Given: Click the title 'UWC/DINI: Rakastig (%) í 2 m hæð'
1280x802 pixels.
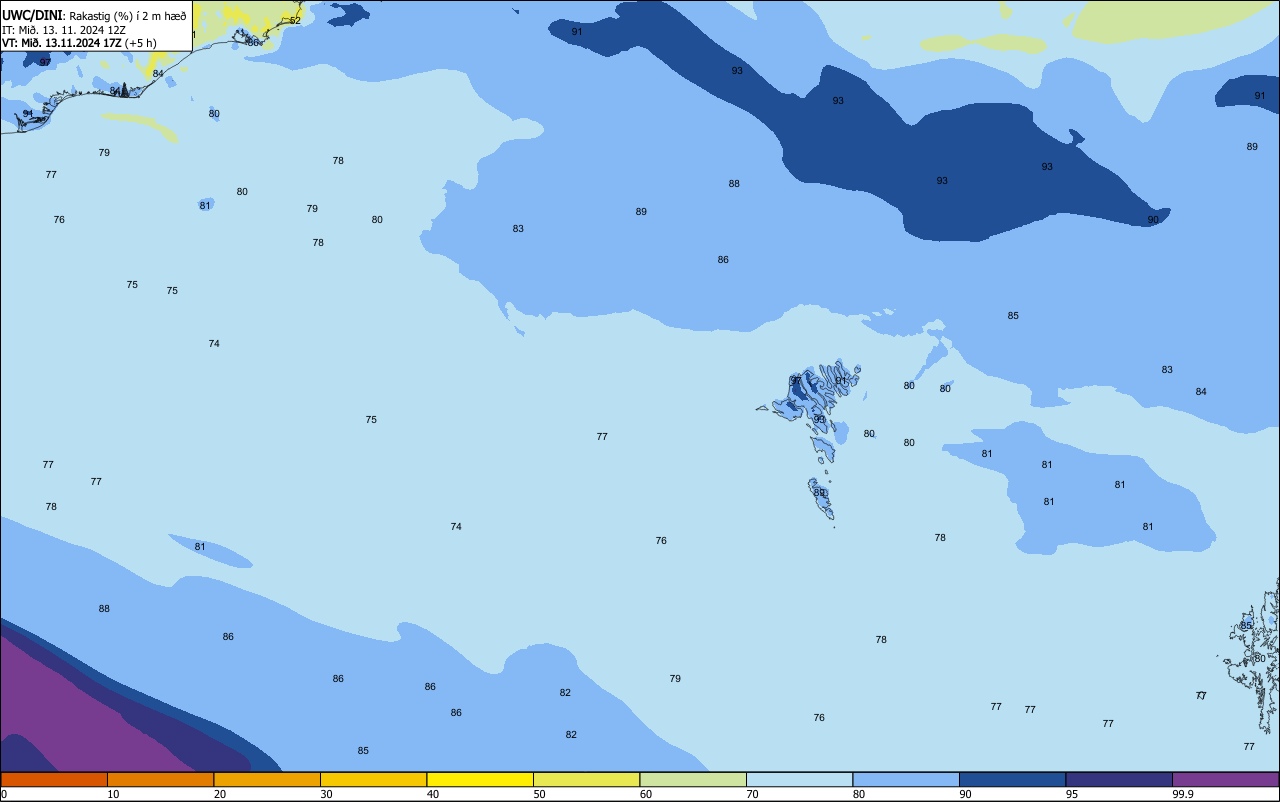Looking at the screenshot, I should point(94,16).
